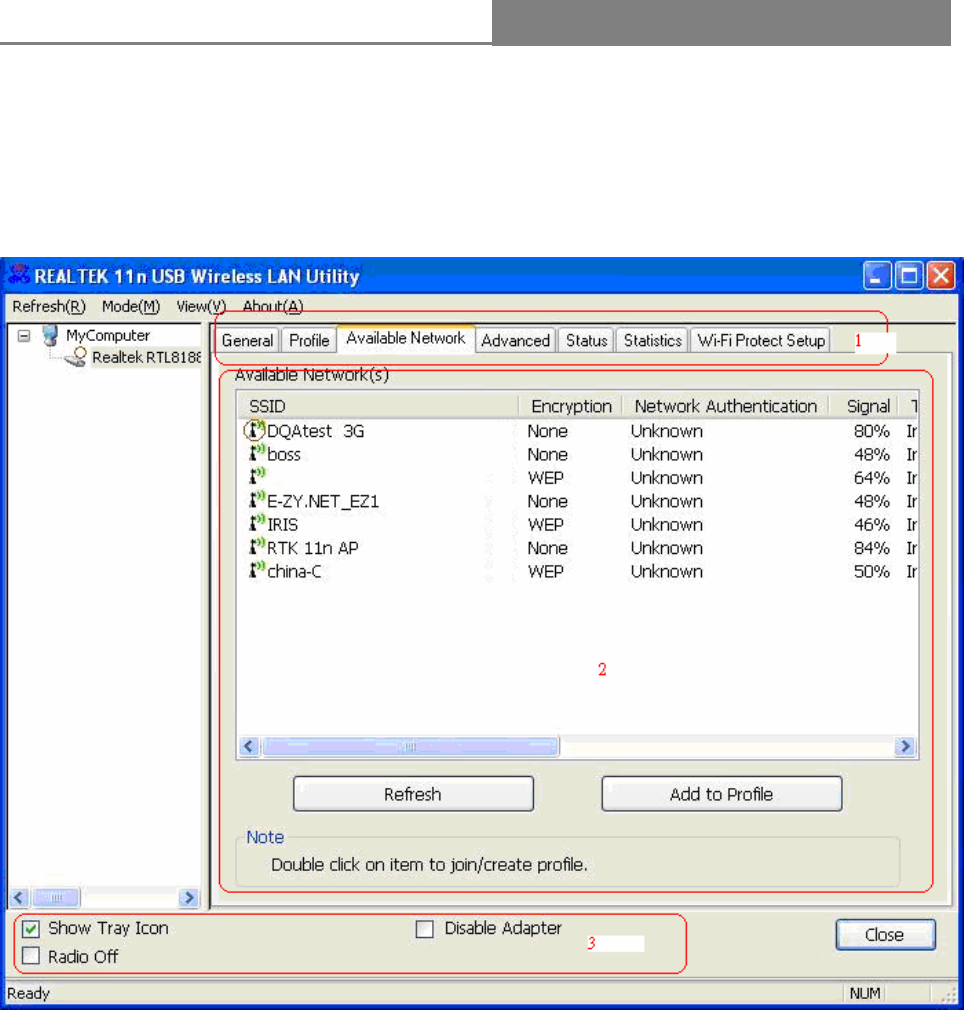964x1010 pixels.
Task: Select the china-C network row
Action: coord(578,571)
